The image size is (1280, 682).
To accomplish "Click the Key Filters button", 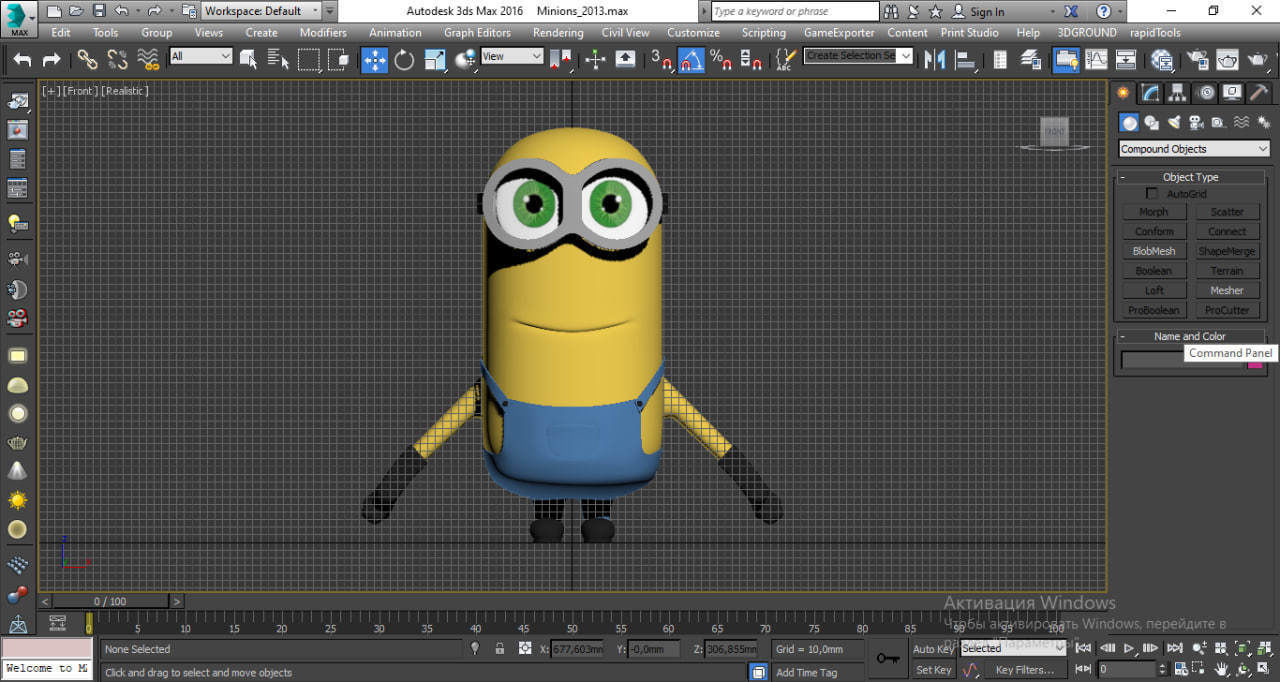I will point(1025,670).
